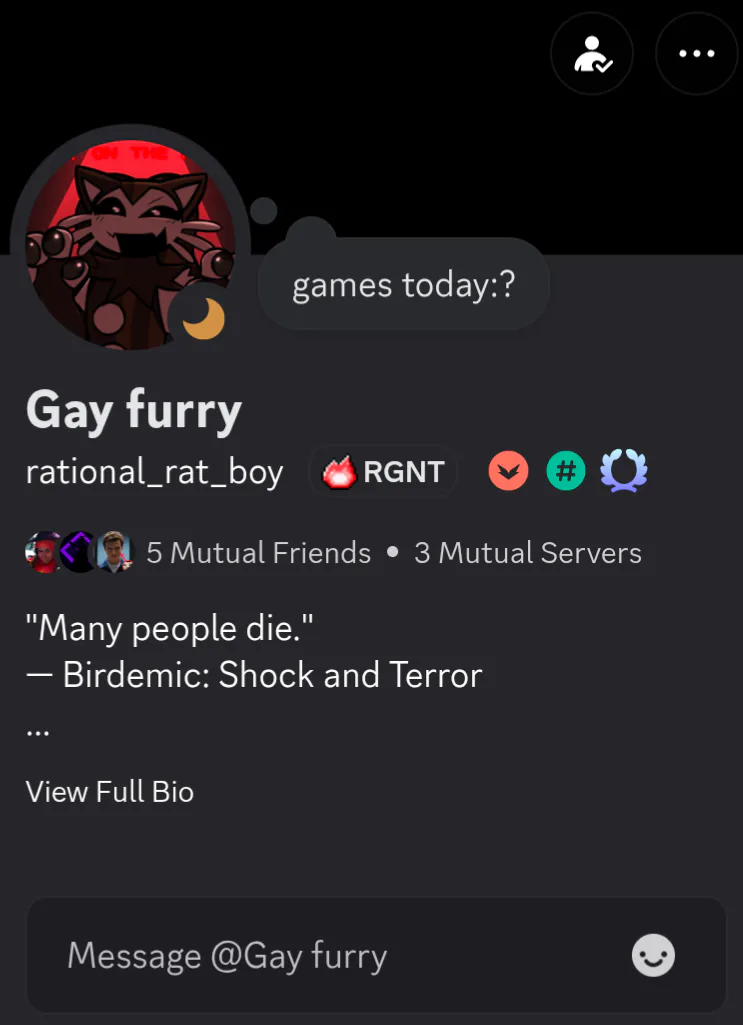
Task: Open the 5 Mutual Friends list
Action: coord(259,553)
